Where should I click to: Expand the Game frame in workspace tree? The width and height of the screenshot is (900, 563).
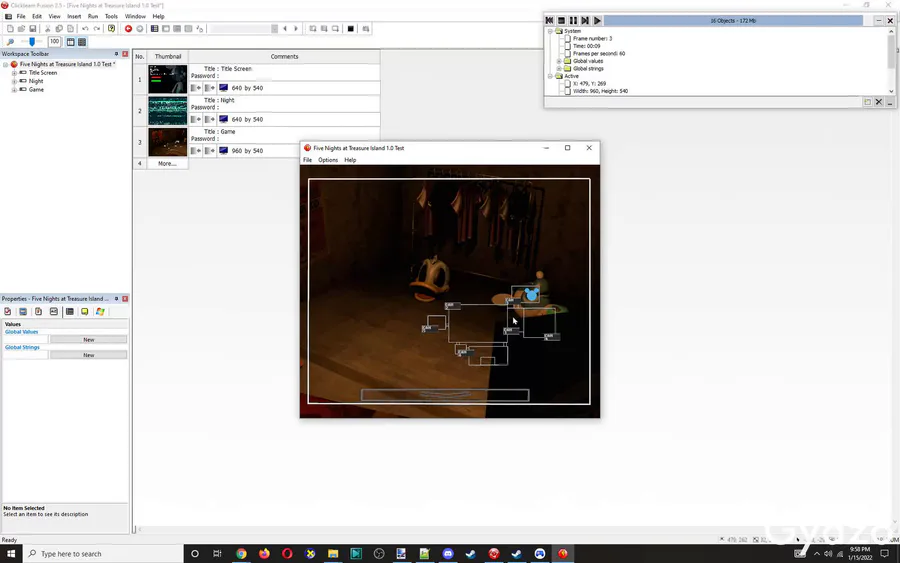14,90
